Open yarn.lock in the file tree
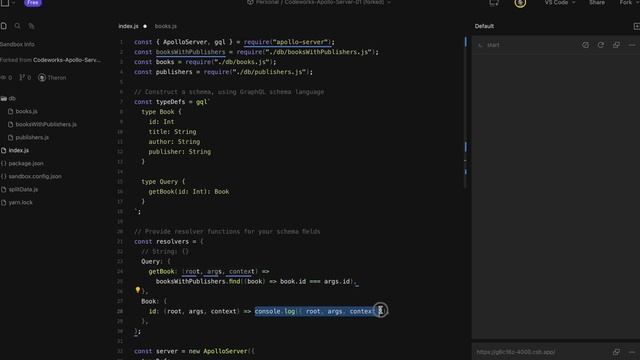640x360 pixels. pos(20,202)
